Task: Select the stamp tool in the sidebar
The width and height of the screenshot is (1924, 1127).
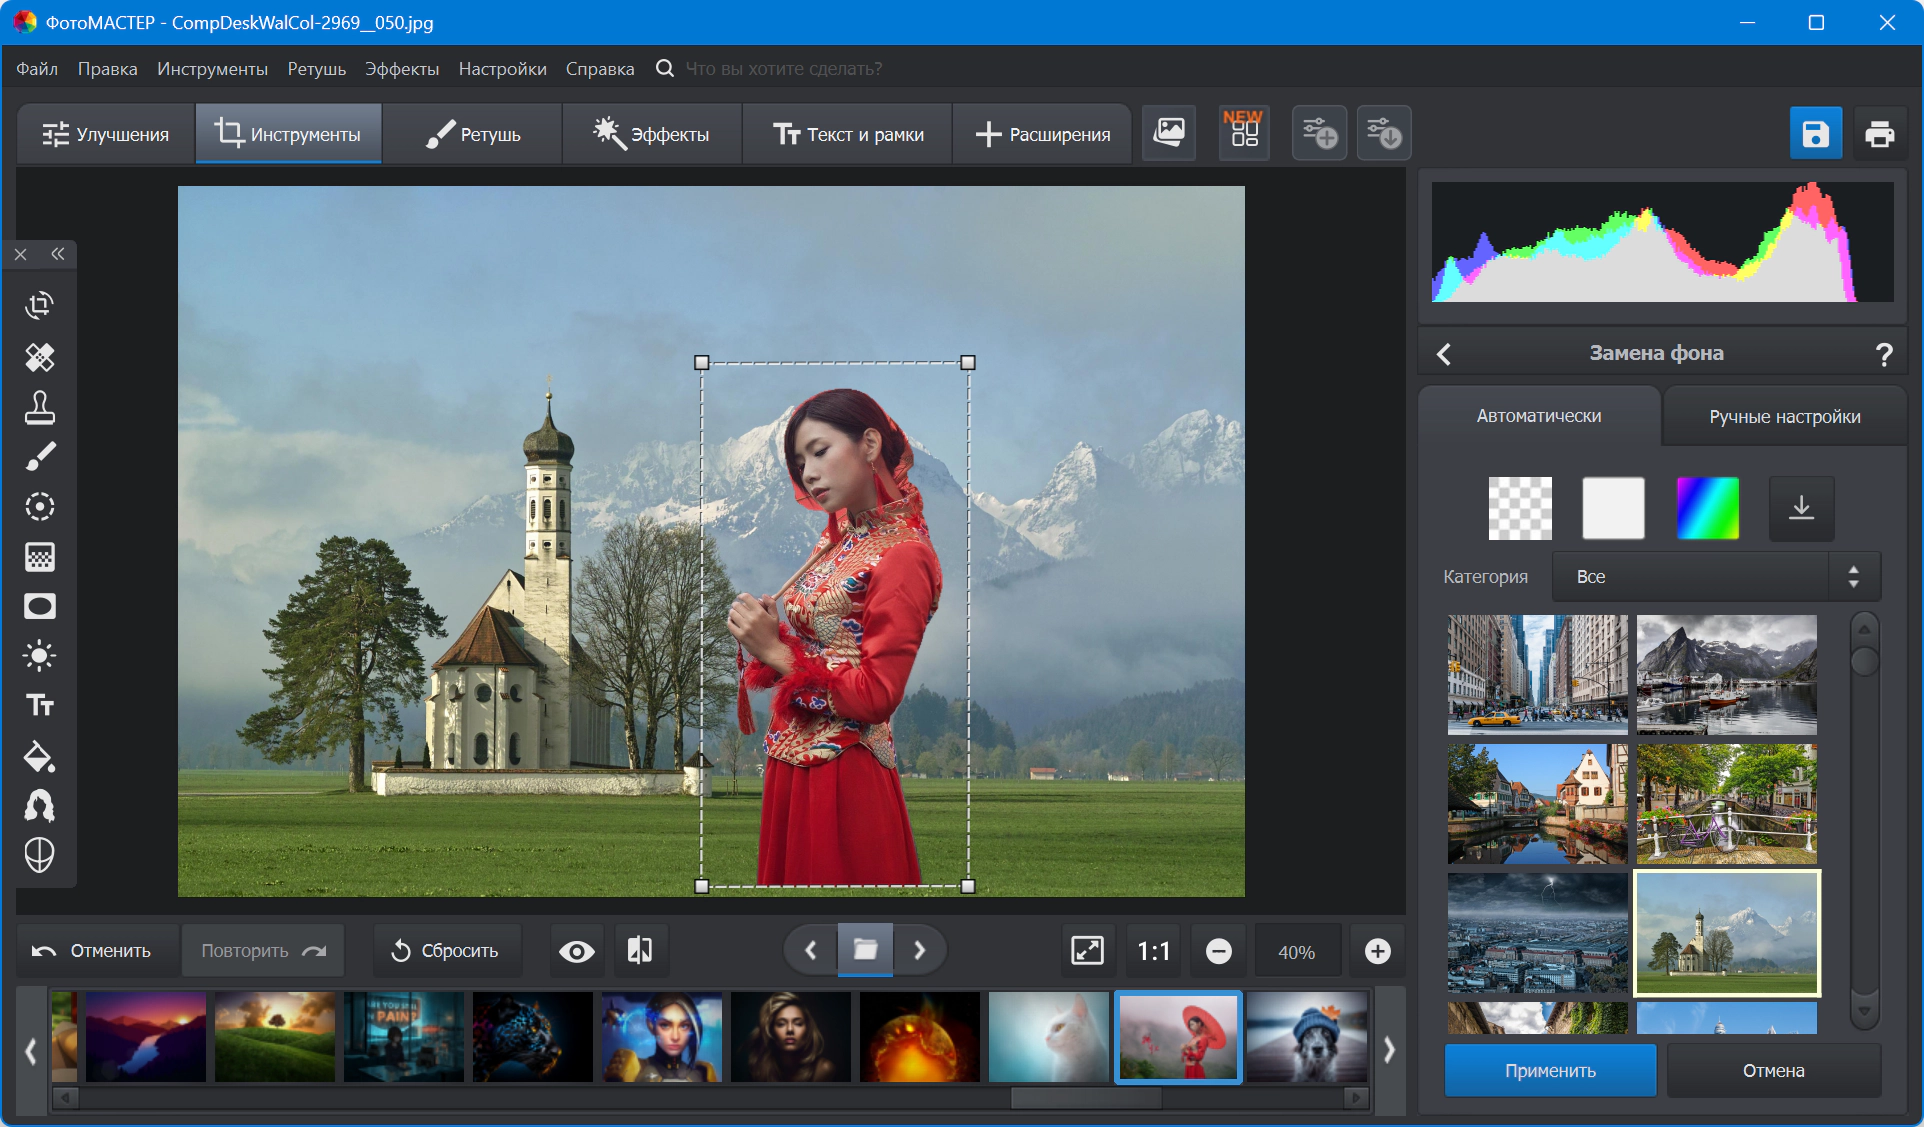Action: tap(39, 407)
